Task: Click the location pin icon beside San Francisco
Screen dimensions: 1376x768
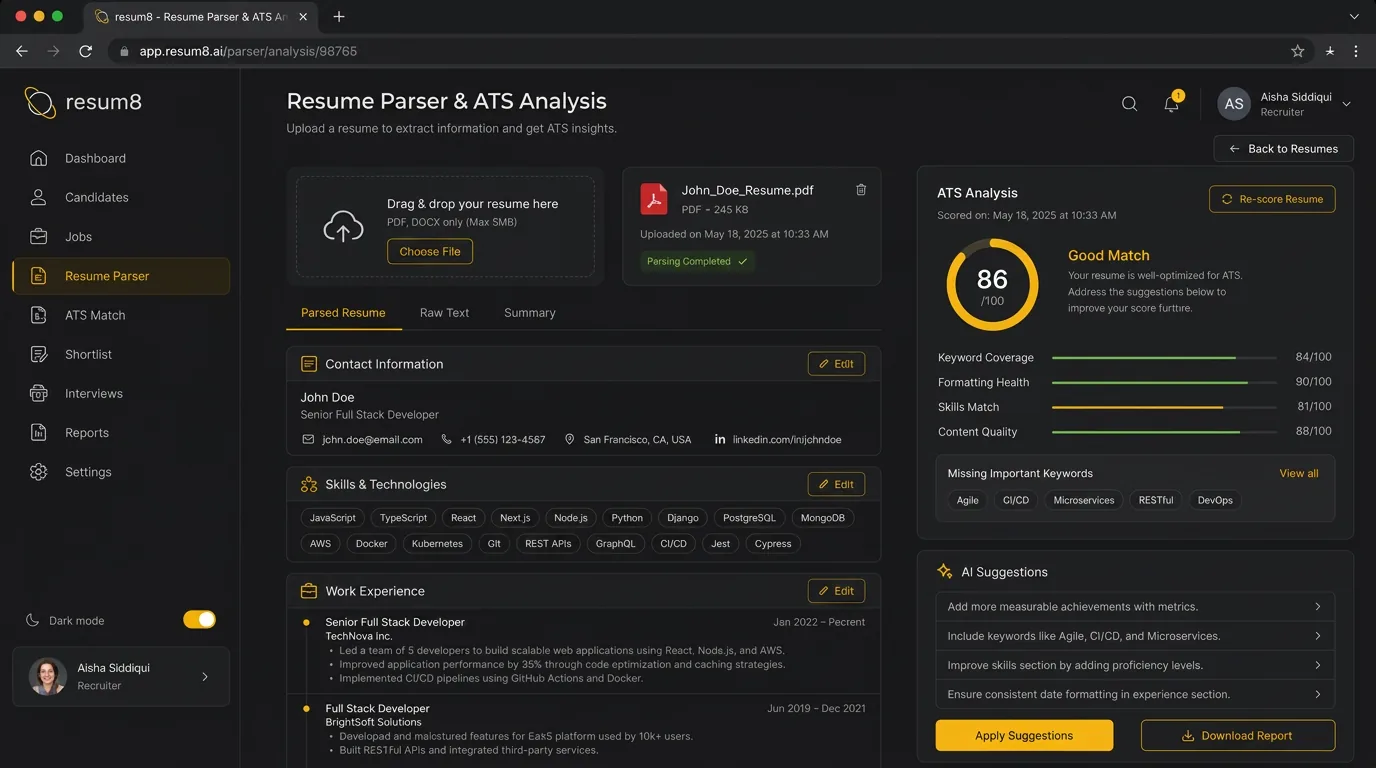Action: tap(570, 439)
